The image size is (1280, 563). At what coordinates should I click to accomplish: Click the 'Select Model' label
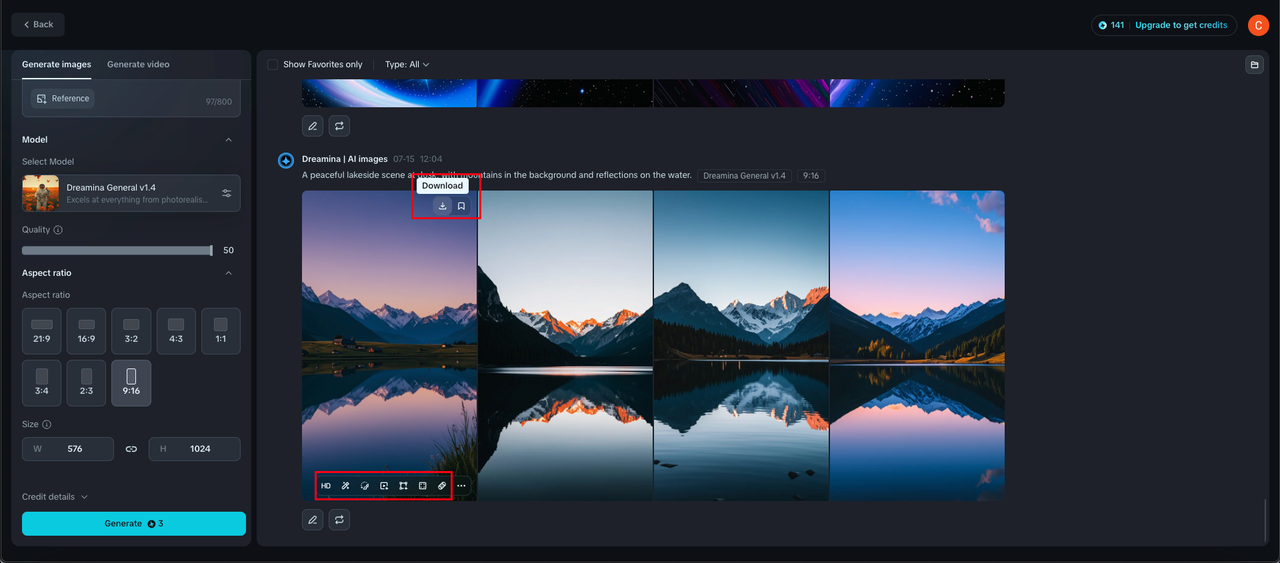click(48, 161)
